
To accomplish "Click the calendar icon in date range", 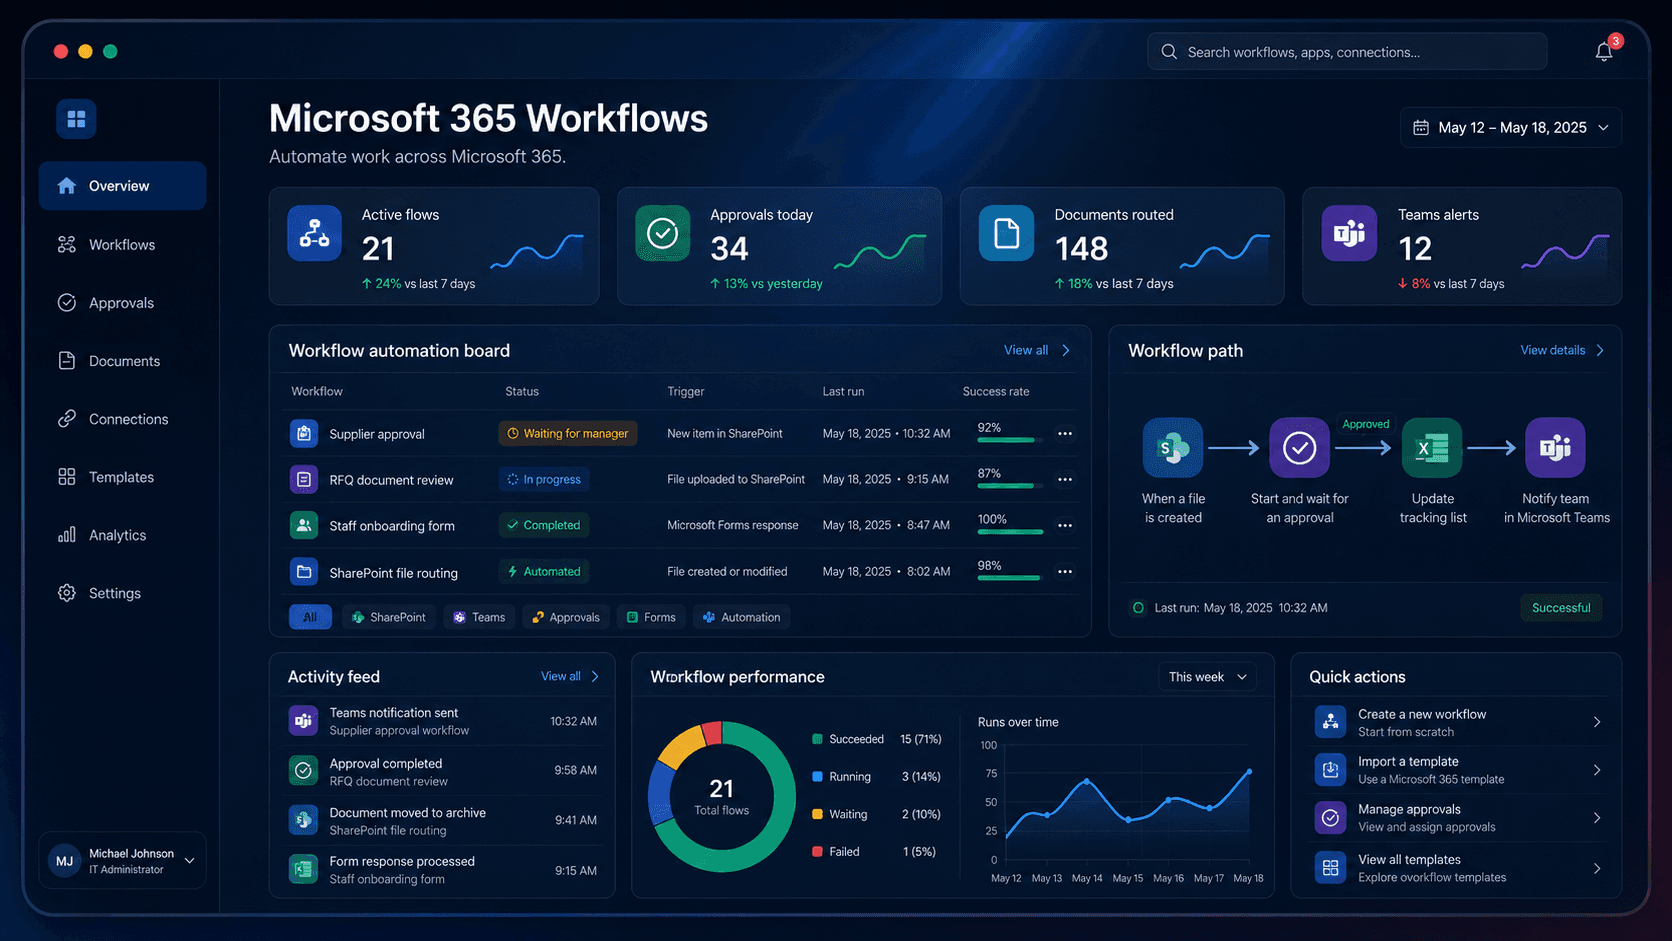I will [1420, 128].
